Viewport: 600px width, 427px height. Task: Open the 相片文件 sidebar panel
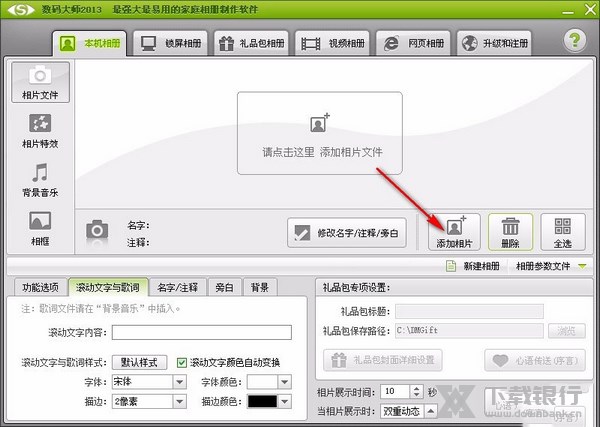coord(39,83)
